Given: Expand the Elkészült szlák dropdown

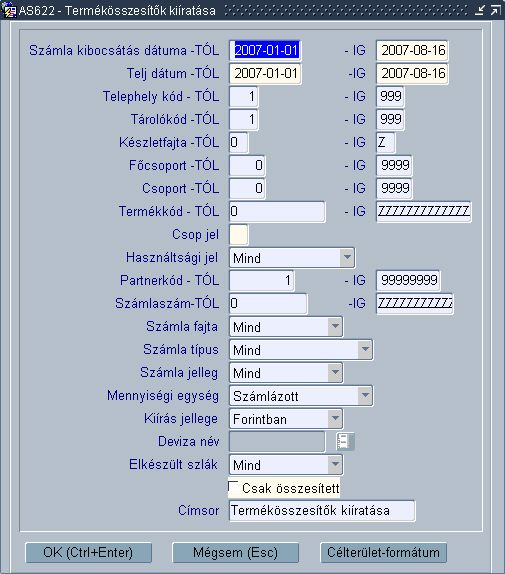Looking at the screenshot, I should click(x=335, y=465).
